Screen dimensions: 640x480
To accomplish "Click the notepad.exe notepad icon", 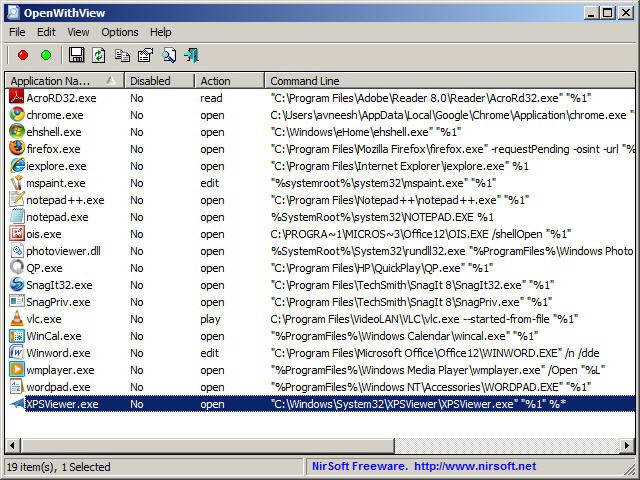I will [16, 216].
